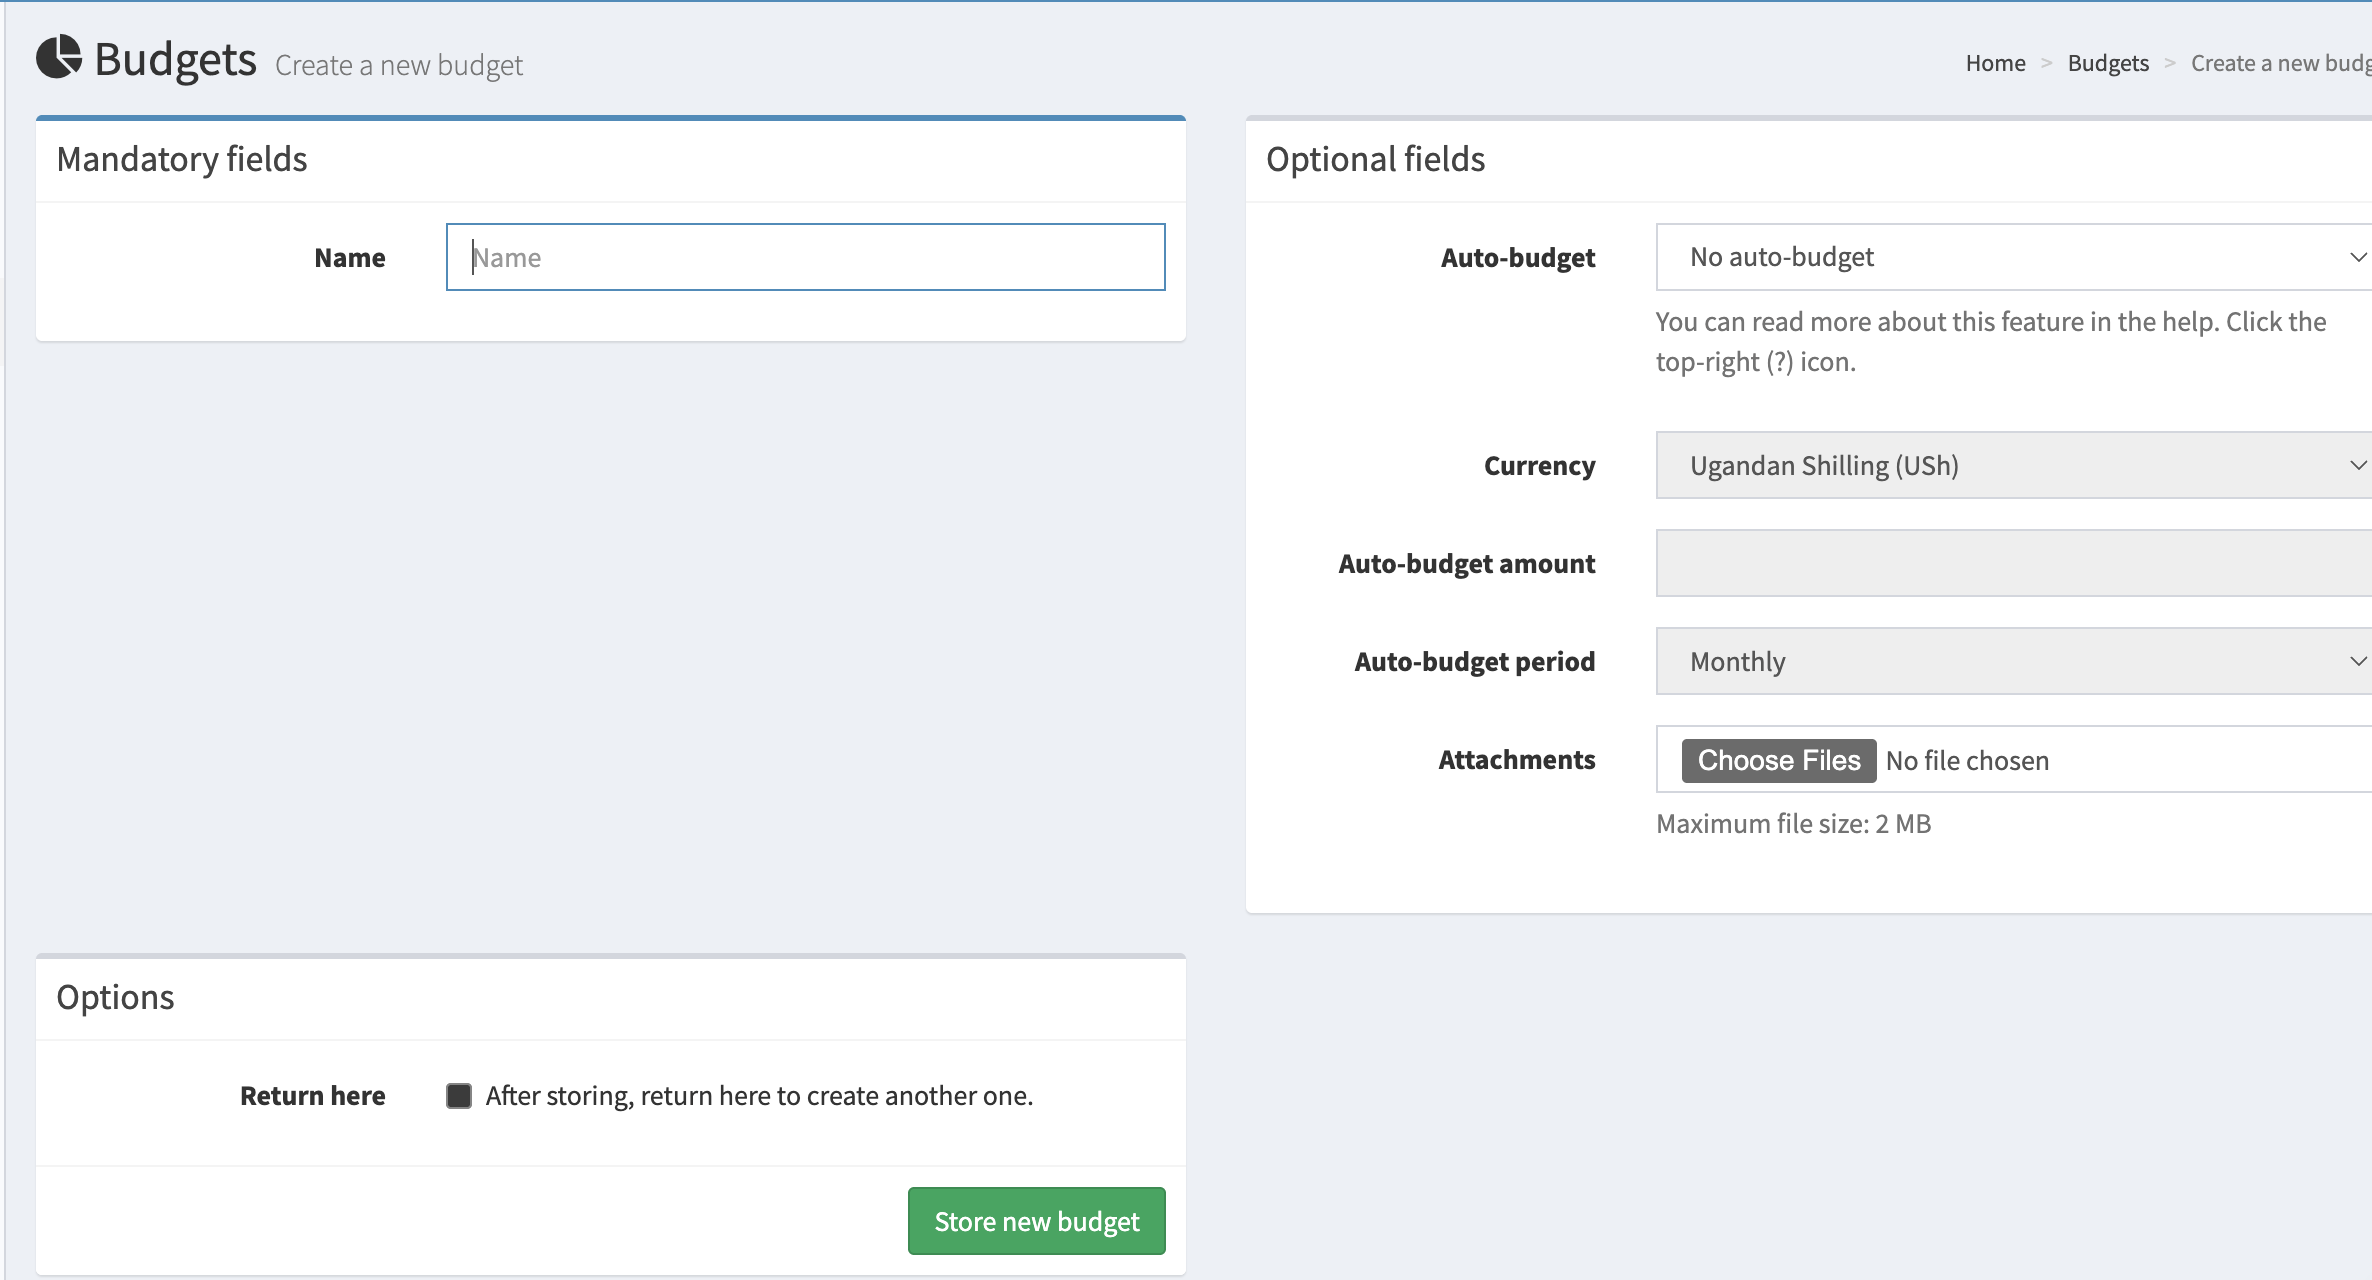Click the Auto-budget dropdown arrow icon
The image size is (2372, 1280).
click(2358, 257)
